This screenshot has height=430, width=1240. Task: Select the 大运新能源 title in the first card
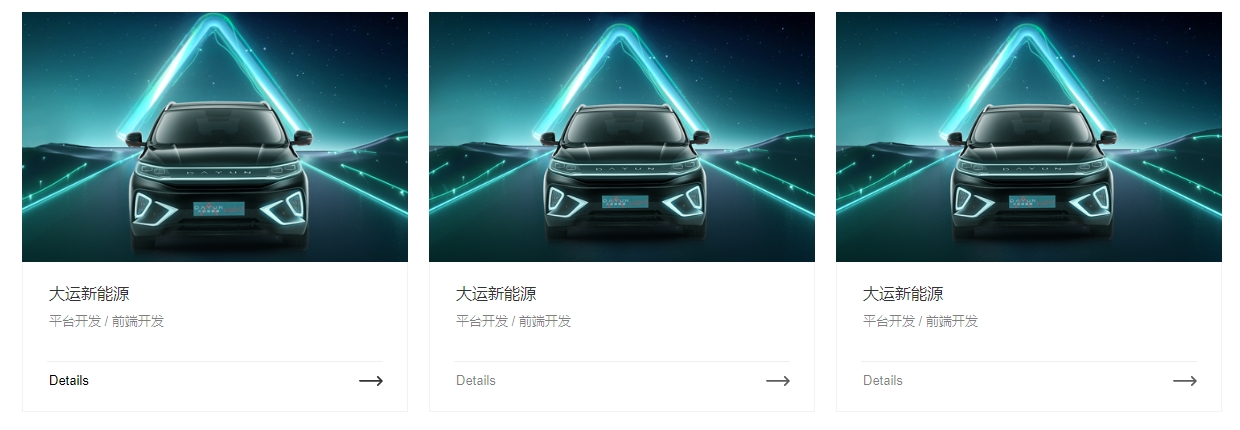(x=89, y=294)
